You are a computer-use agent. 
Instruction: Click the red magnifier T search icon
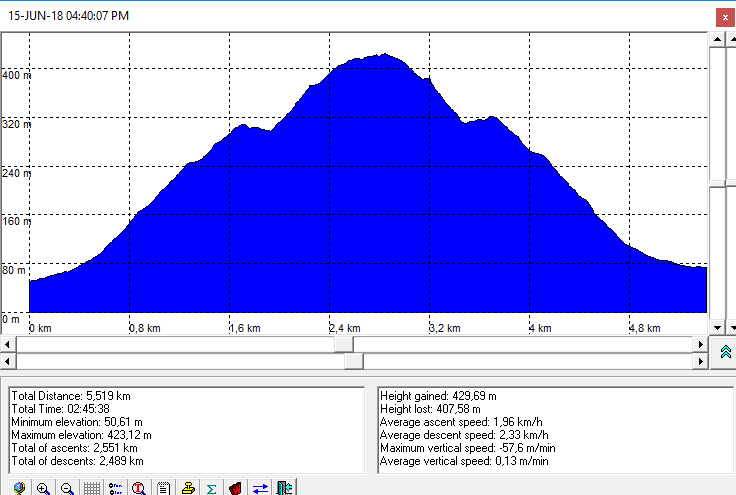point(139,488)
